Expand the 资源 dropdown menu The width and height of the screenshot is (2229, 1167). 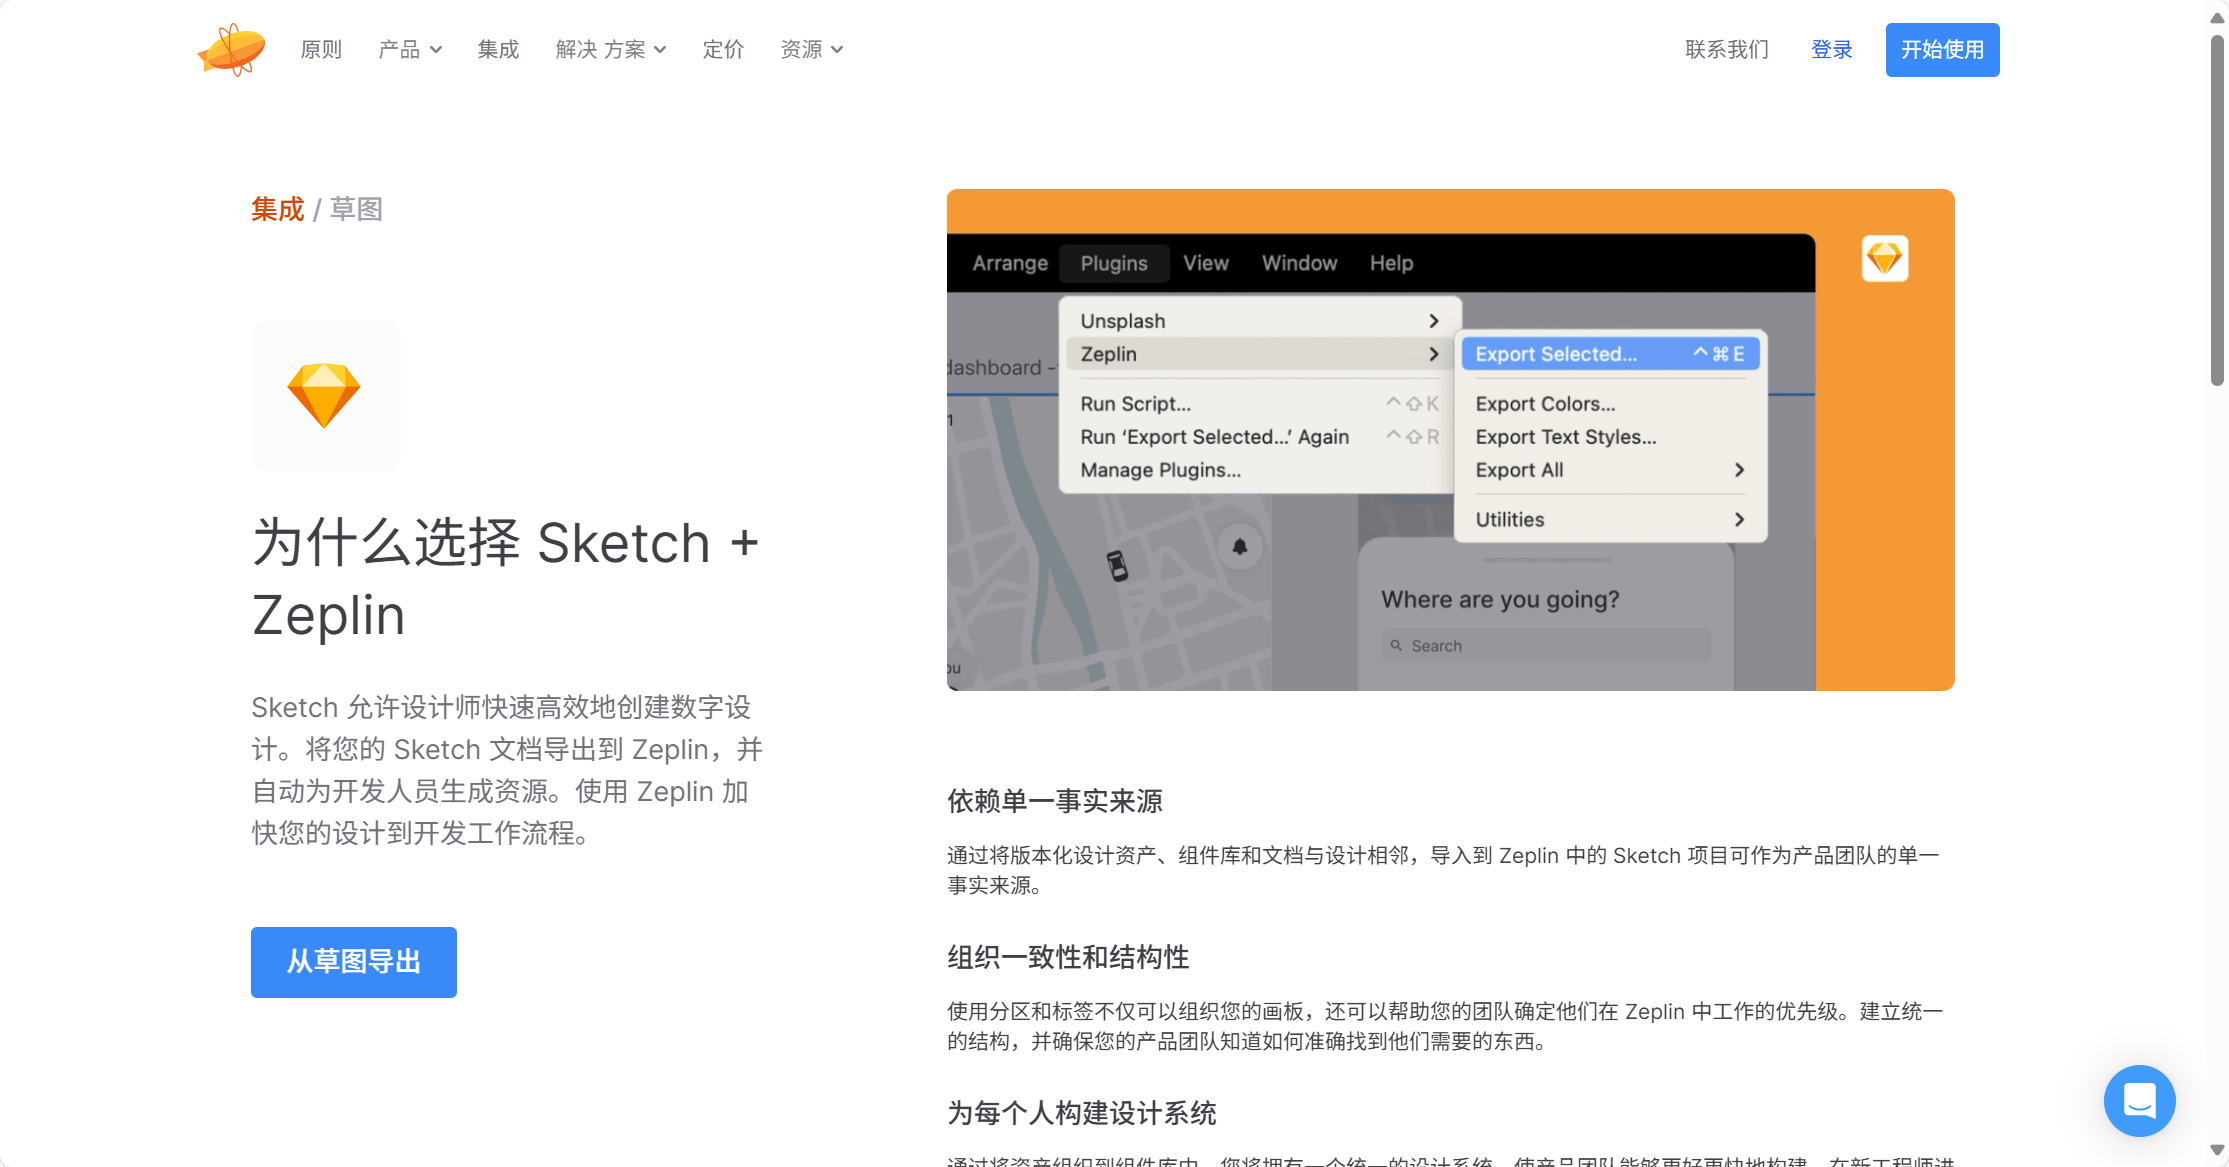pyautogui.click(x=811, y=50)
